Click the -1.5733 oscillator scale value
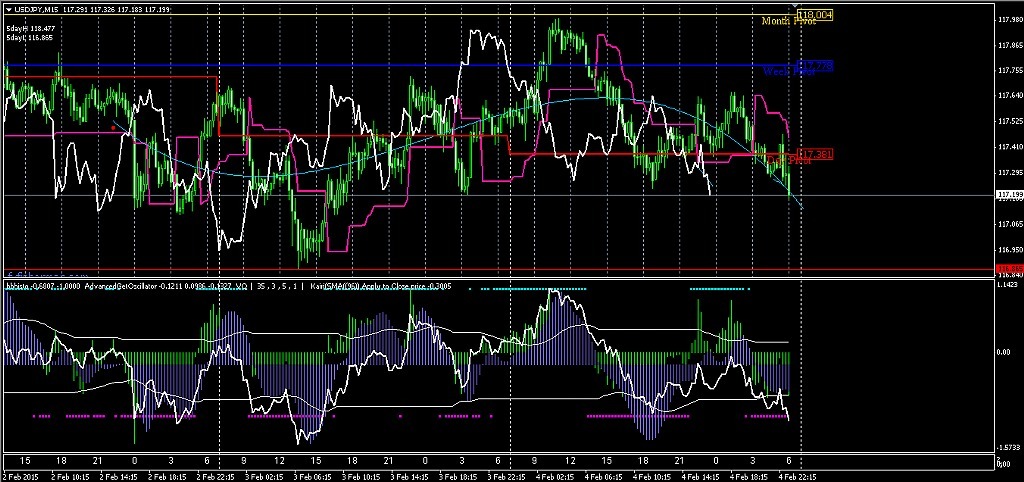The height and width of the screenshot is (482, 1024). point(1010,448)
